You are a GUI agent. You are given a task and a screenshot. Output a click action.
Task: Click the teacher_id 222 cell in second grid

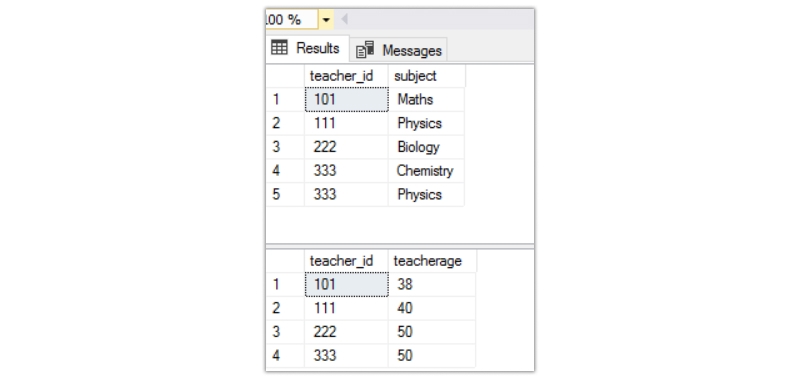tap(346, 332)
